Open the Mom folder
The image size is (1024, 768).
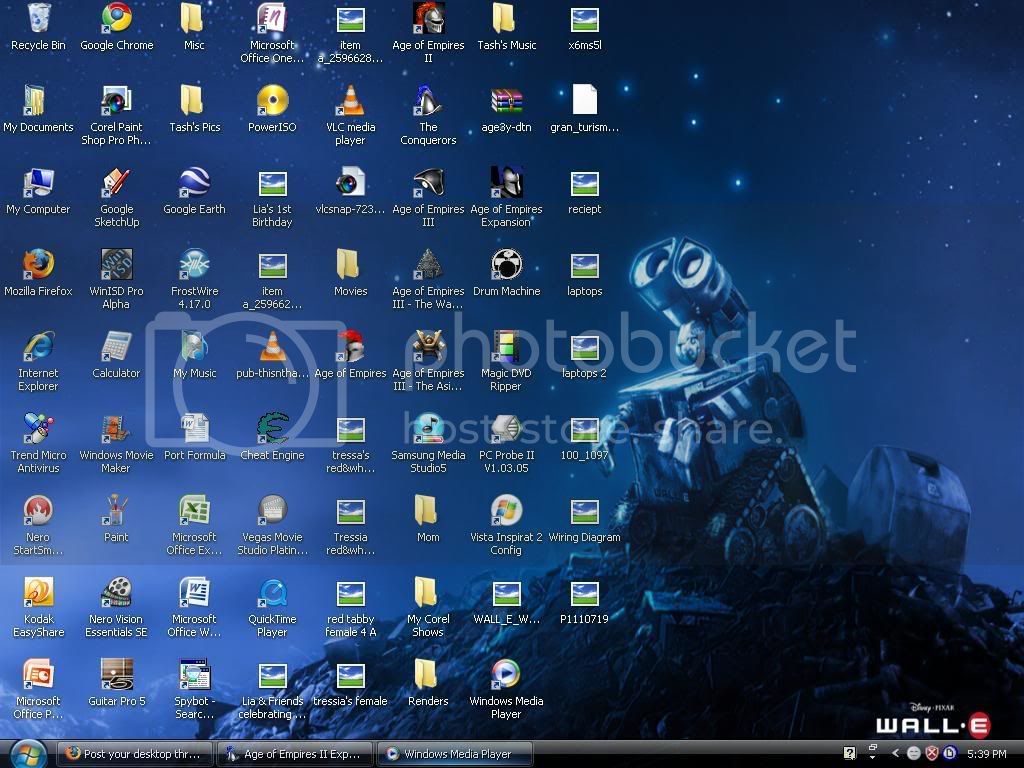tap(427, 511)
